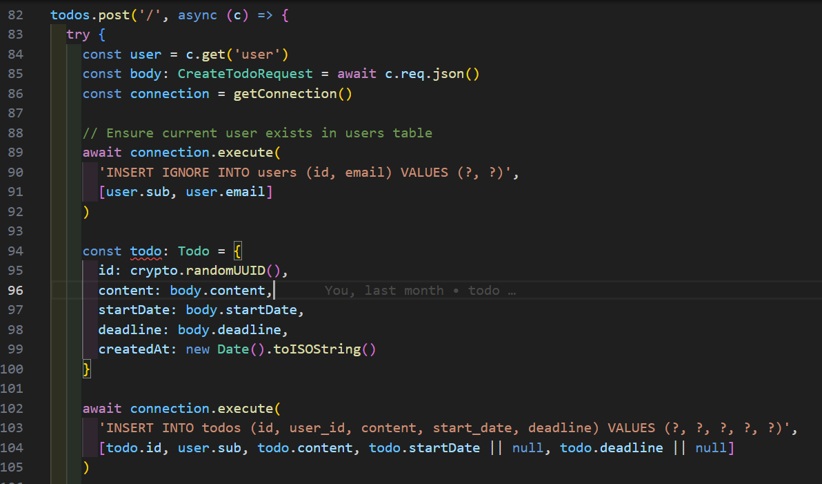Click the highlighted closing brace on line 100
The image size is (822, 484).
(87, 369)
